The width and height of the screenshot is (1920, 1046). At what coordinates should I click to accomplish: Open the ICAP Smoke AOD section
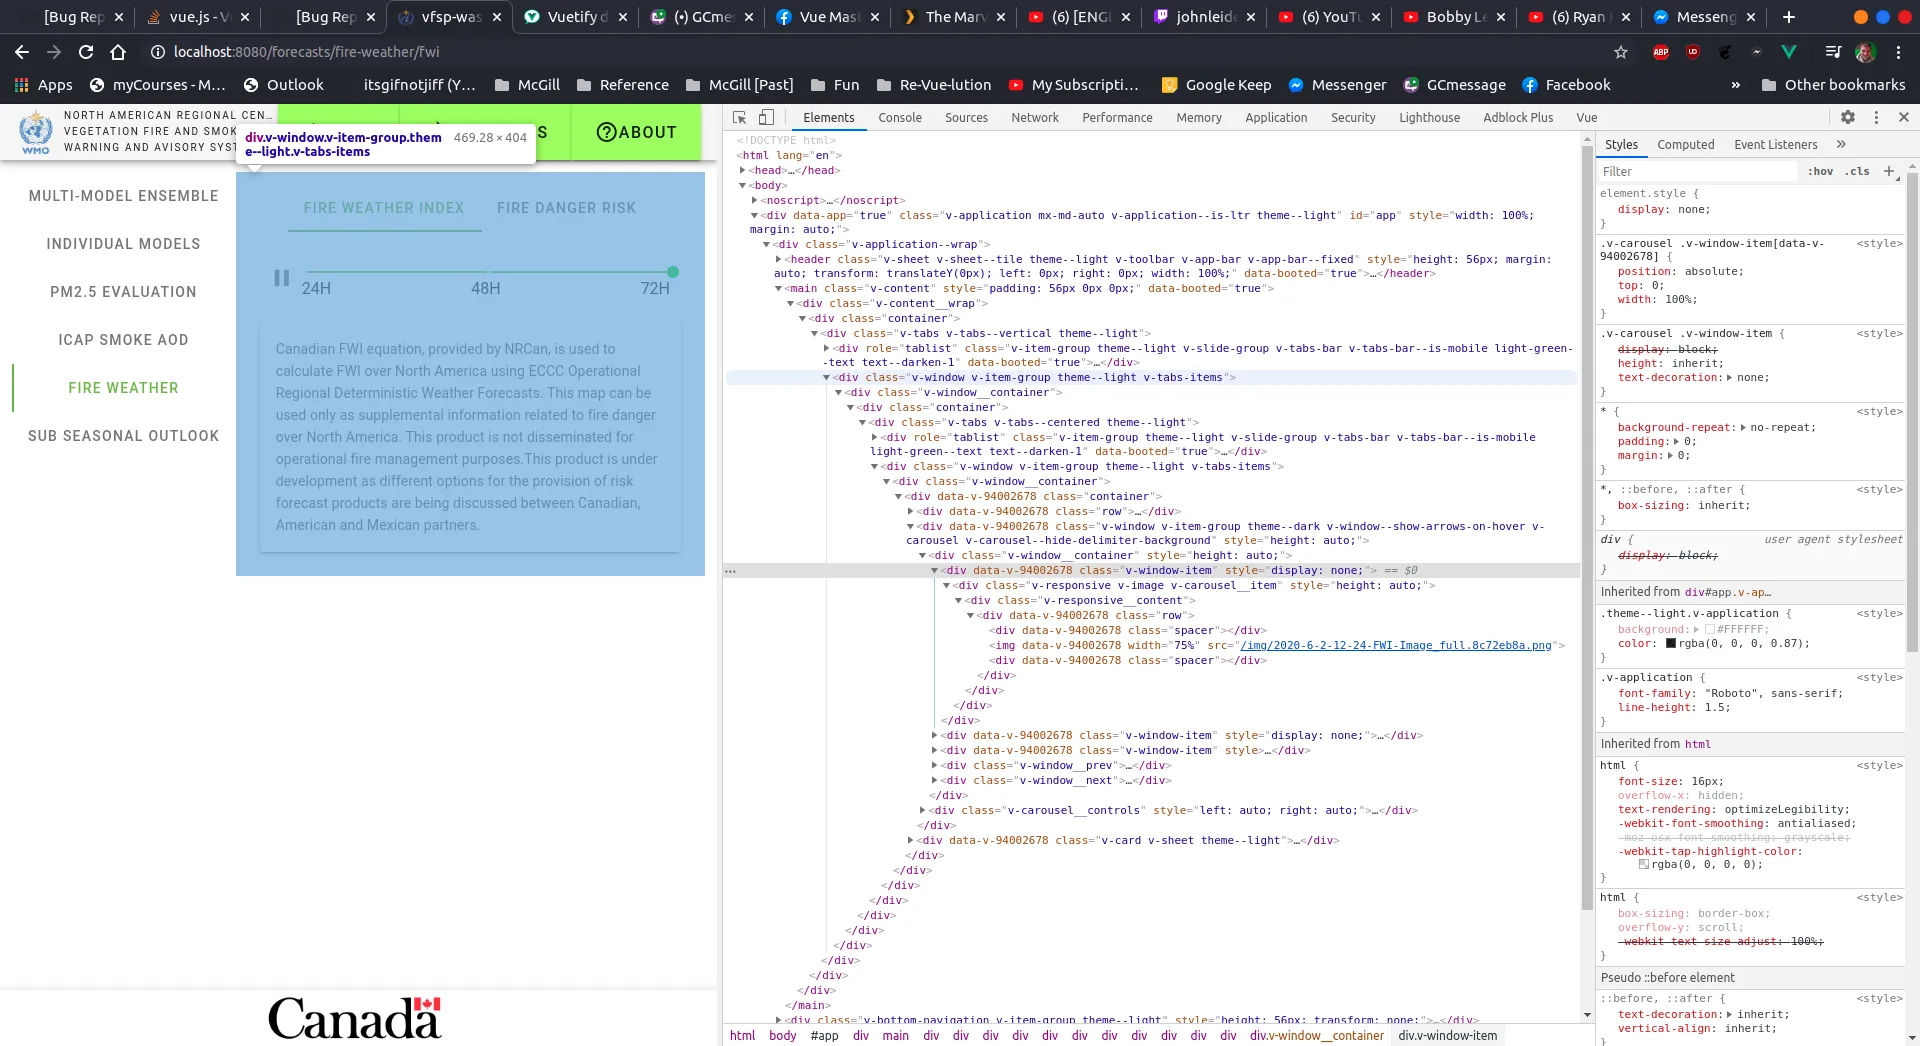pyautogui.click(x=124, y=340)
